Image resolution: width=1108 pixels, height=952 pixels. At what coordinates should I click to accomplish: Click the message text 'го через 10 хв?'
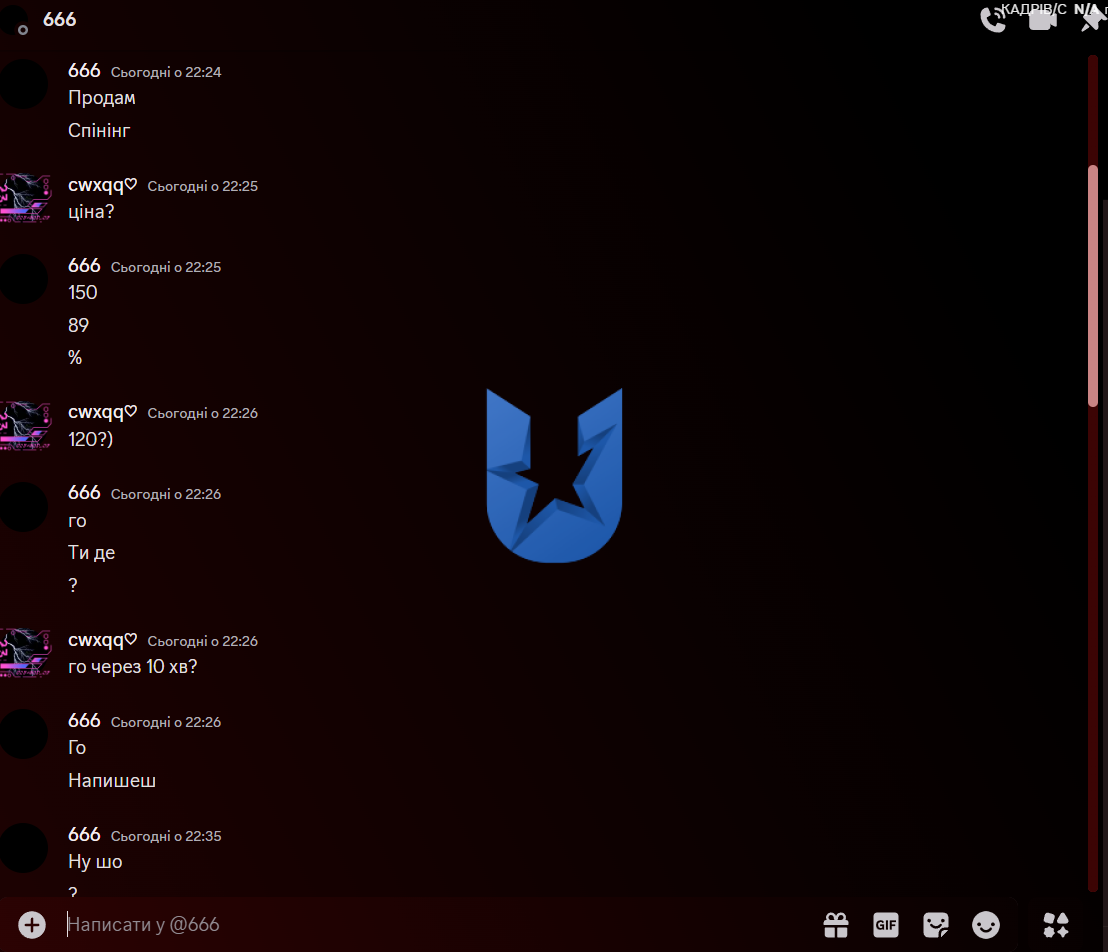coord(133,666)
